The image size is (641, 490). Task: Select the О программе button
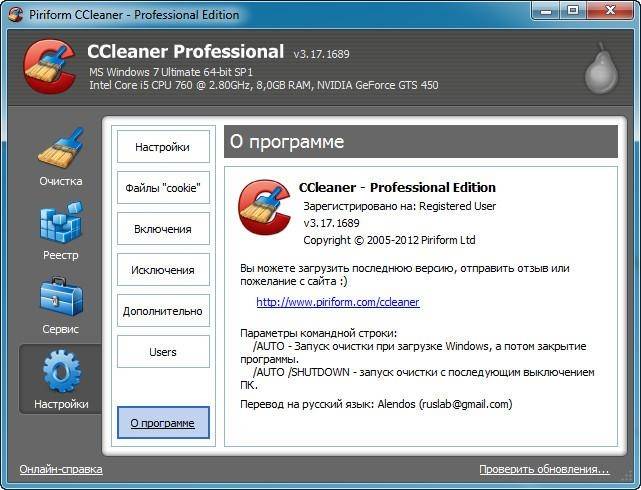[x=163, y=423]
